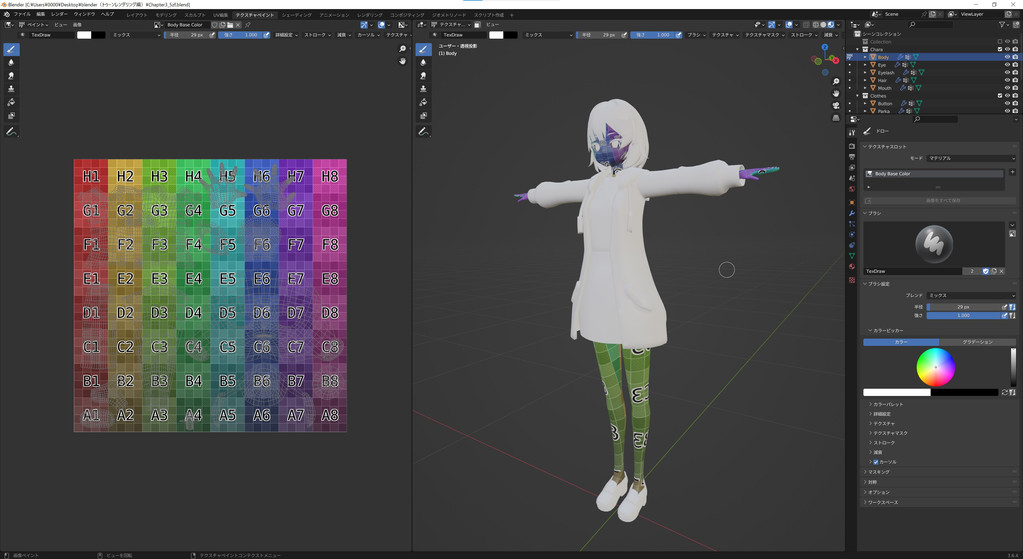Hide the Body object in the outliner
1023x559 pixels.
click(1006, 58)
